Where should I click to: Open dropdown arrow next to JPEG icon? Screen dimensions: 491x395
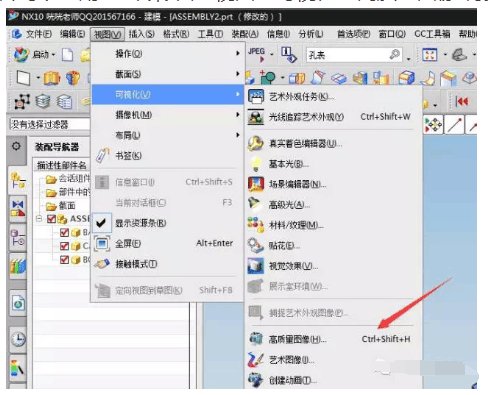[x=272, y=55]
